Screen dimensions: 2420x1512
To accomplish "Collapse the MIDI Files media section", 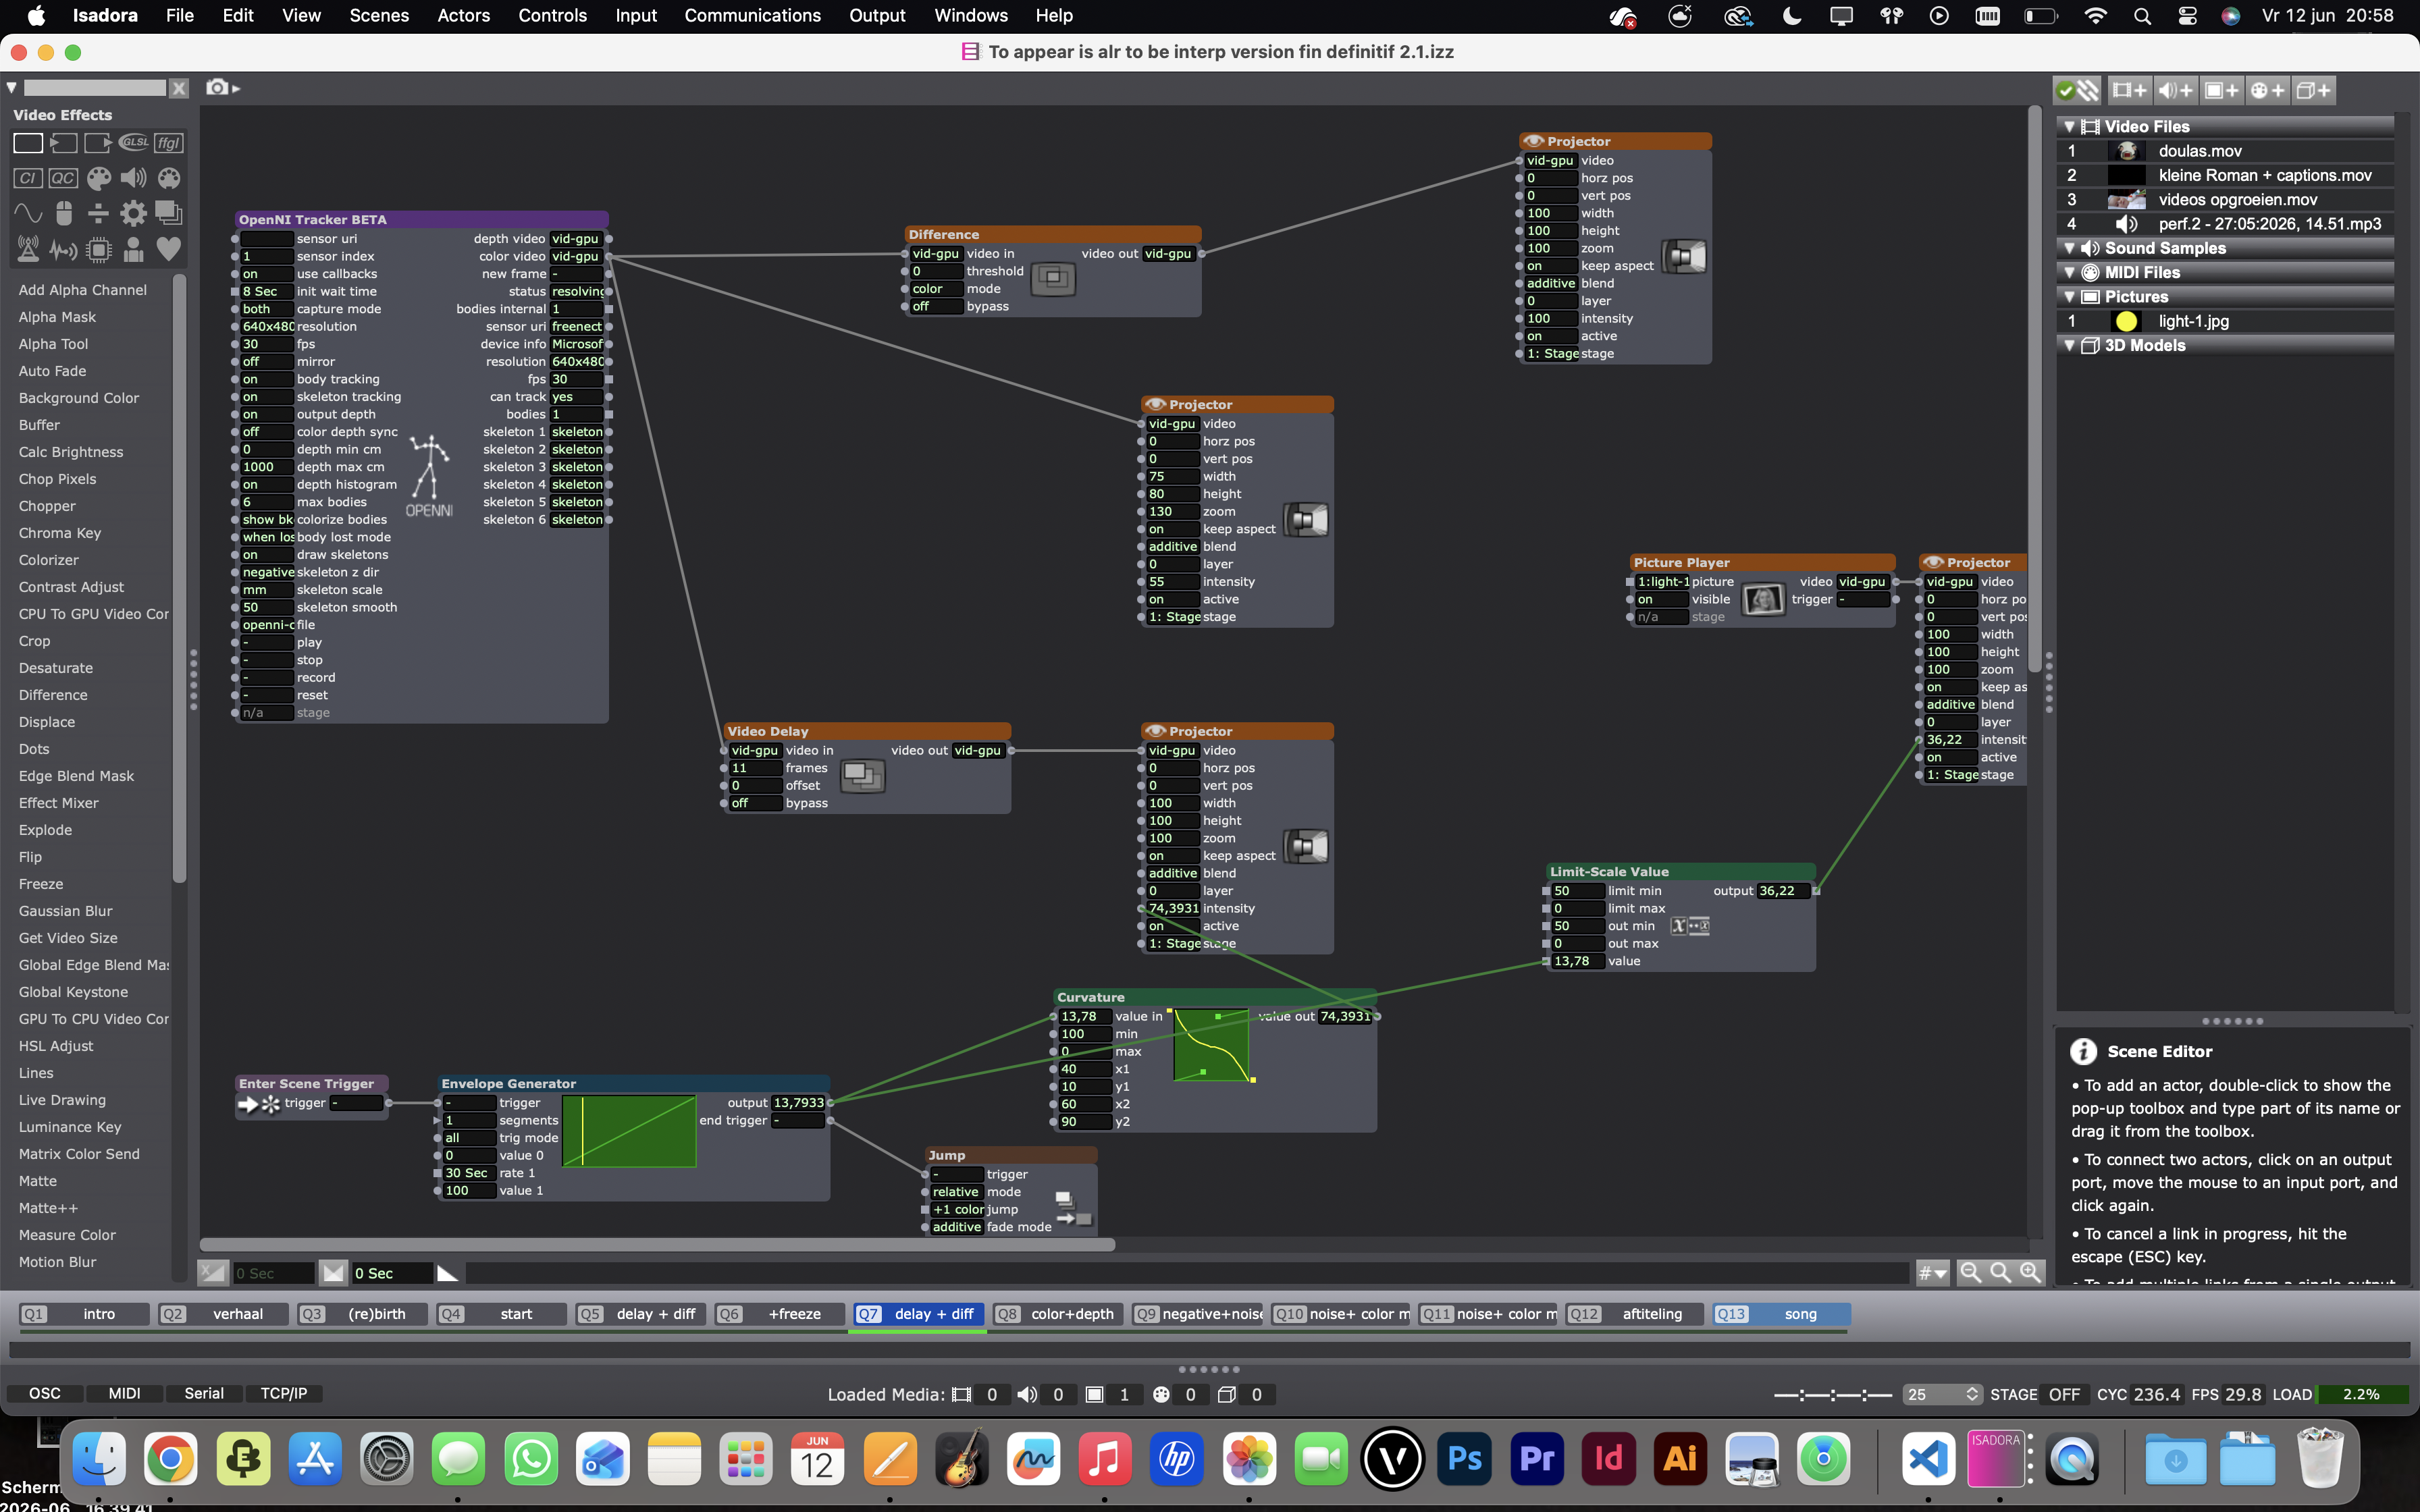I will pyautogui.click(x=2069, y=273).
